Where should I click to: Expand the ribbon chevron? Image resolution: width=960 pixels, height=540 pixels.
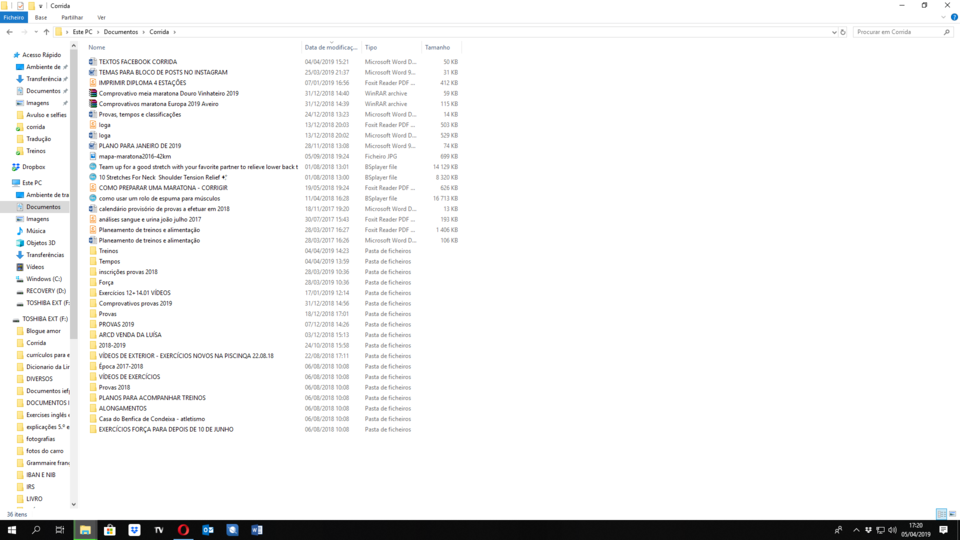pyautogui.click(x=943, y=17)
